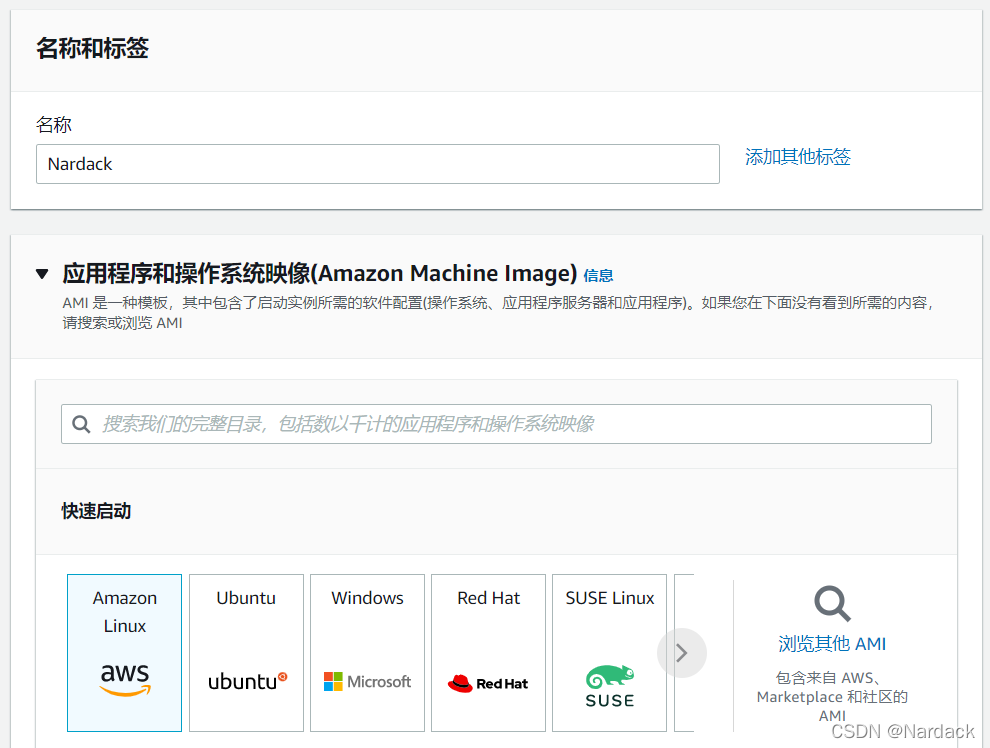Collapse the Amazon Machine Image section triangle

[x=42, y=274]
